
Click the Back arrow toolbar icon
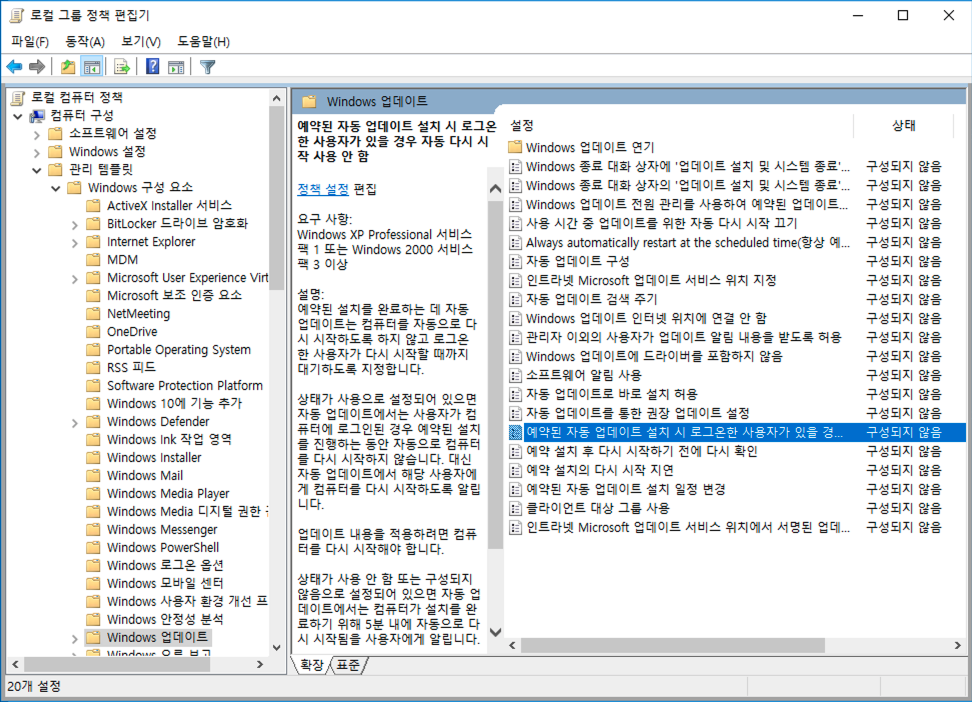[14, 67]
